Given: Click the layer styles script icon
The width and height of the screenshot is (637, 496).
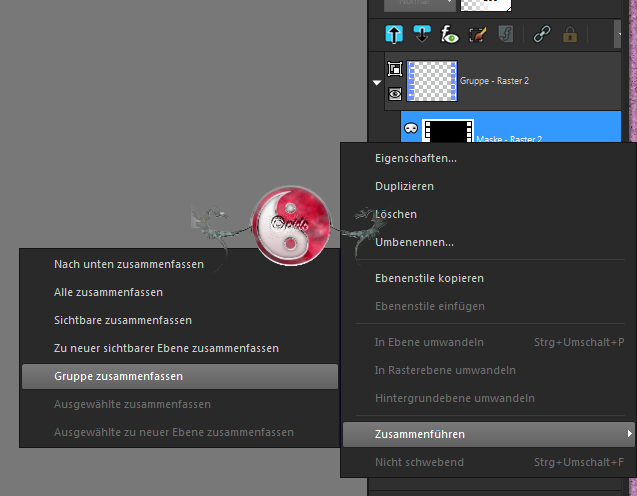Looking at the screenshot, I should pyautogui.click(x=505, y=35).
